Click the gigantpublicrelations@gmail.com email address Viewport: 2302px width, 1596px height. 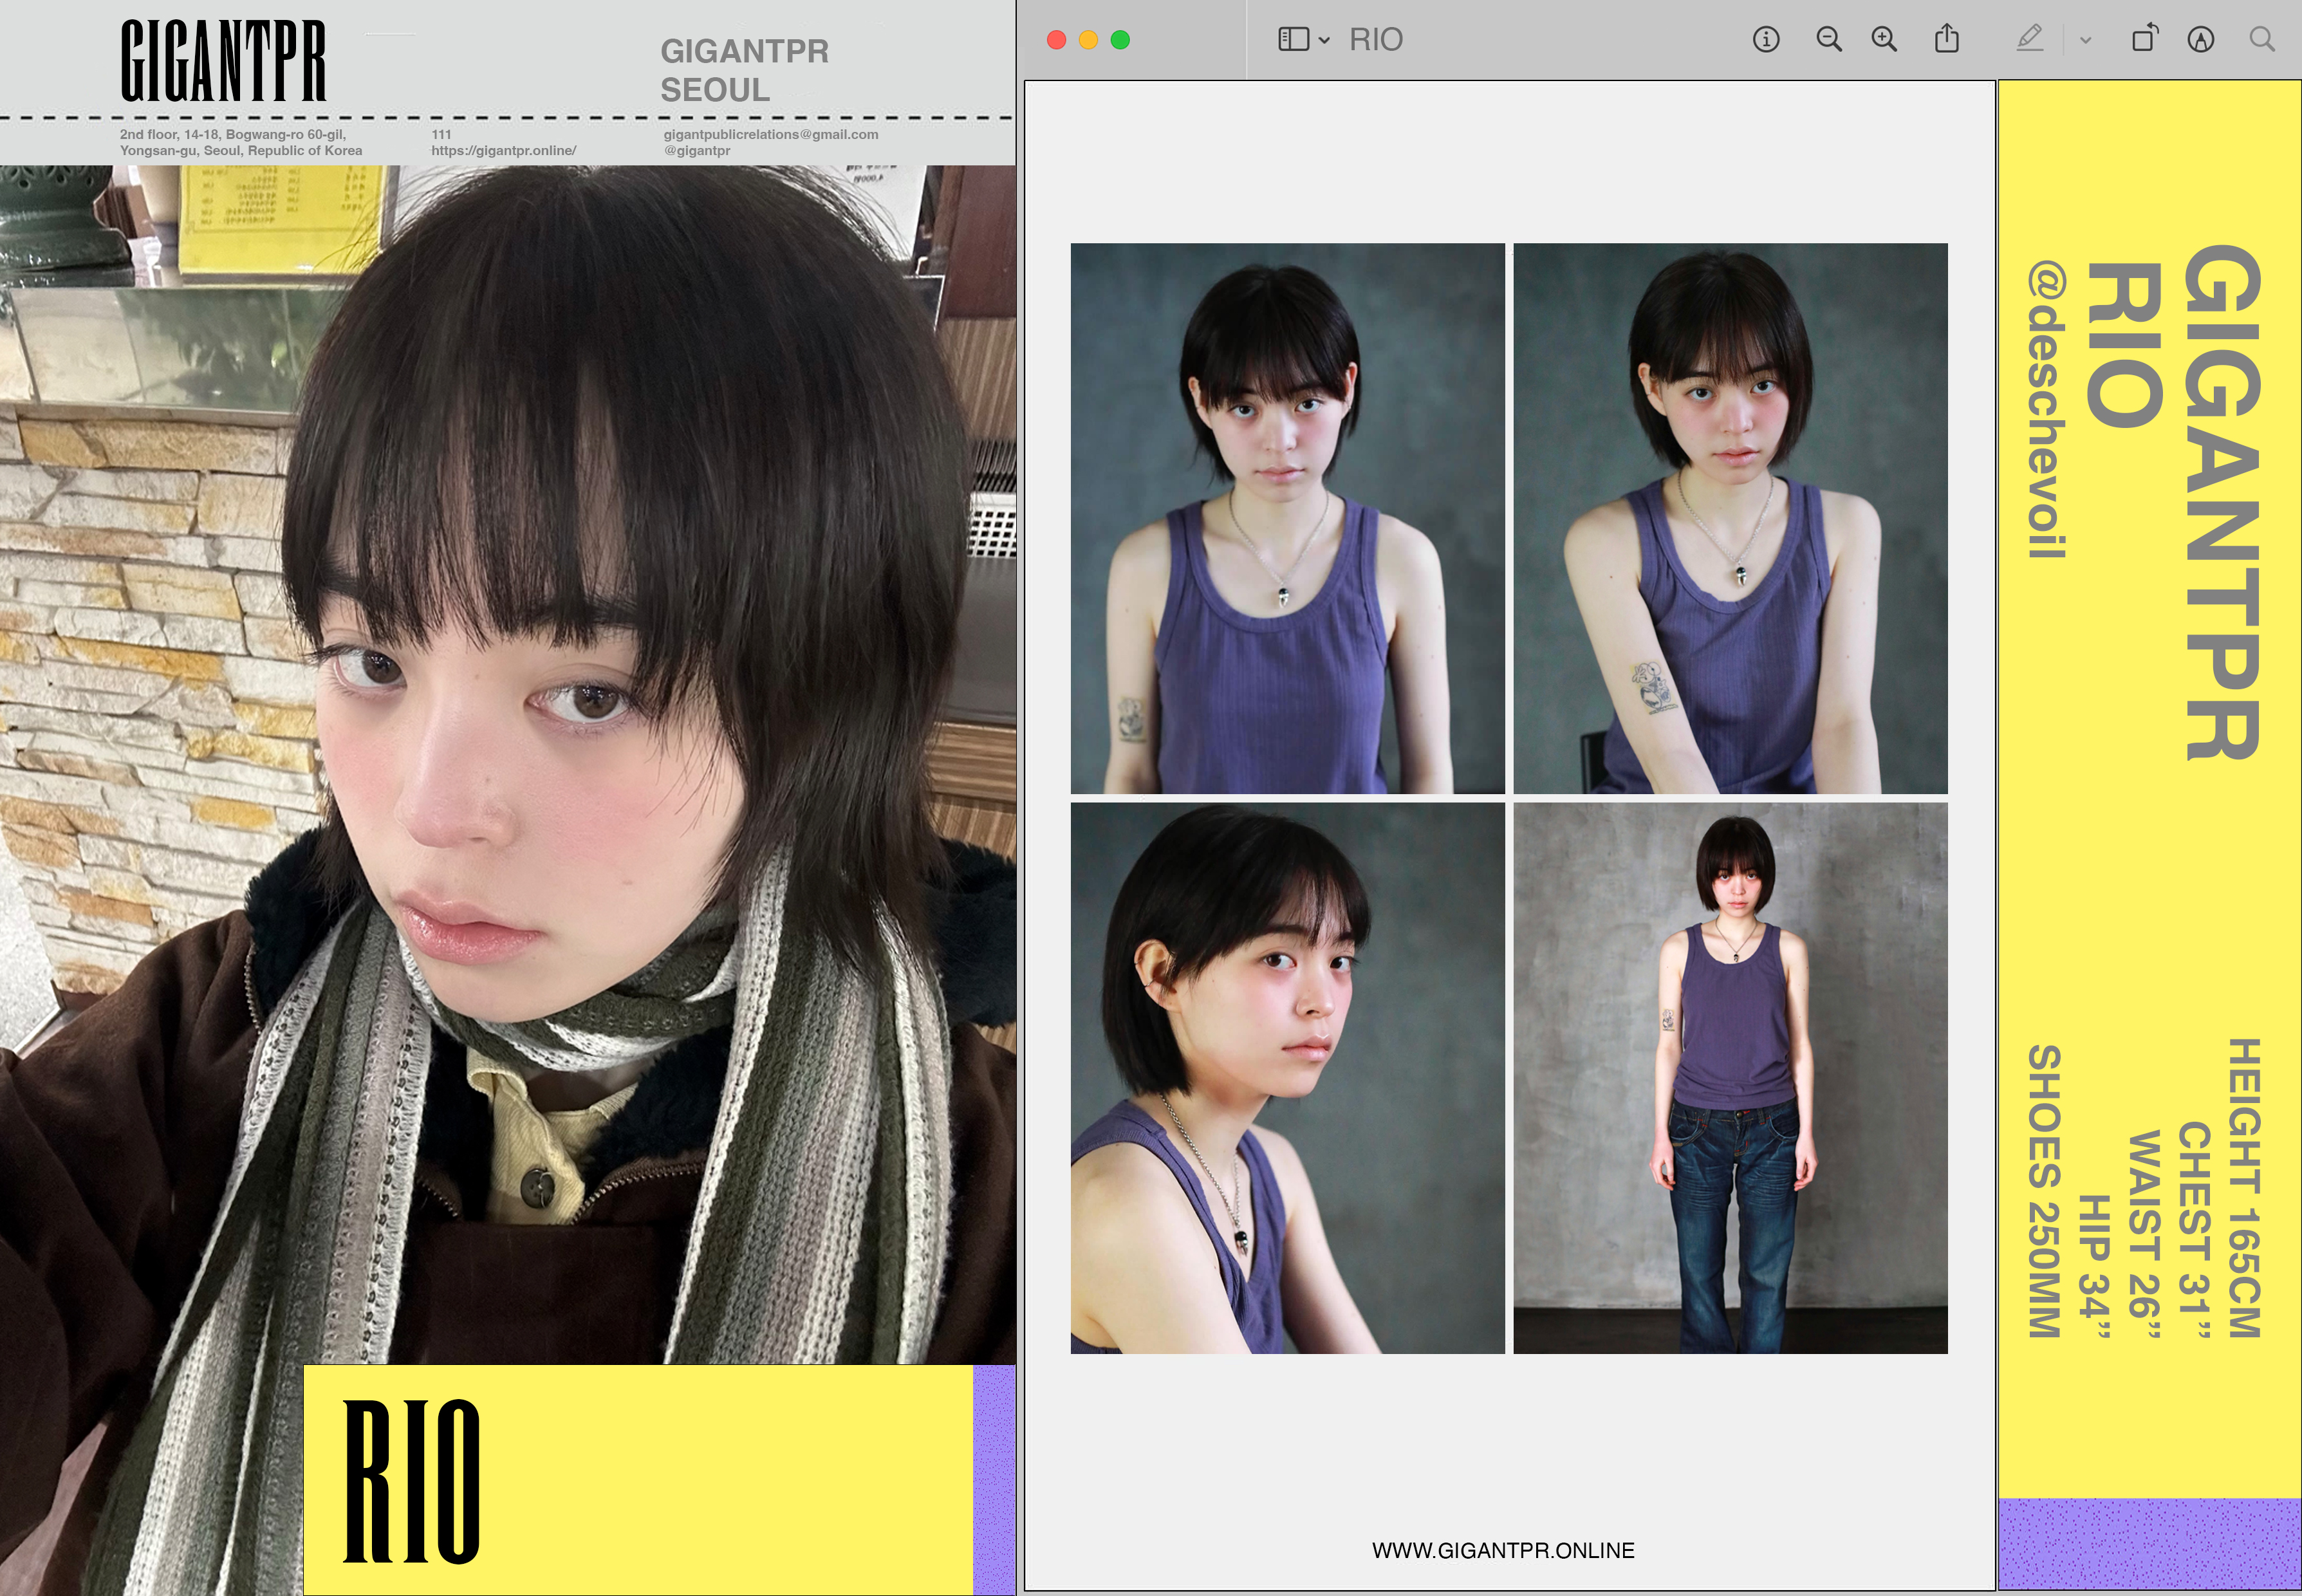[x=770, y=134]
